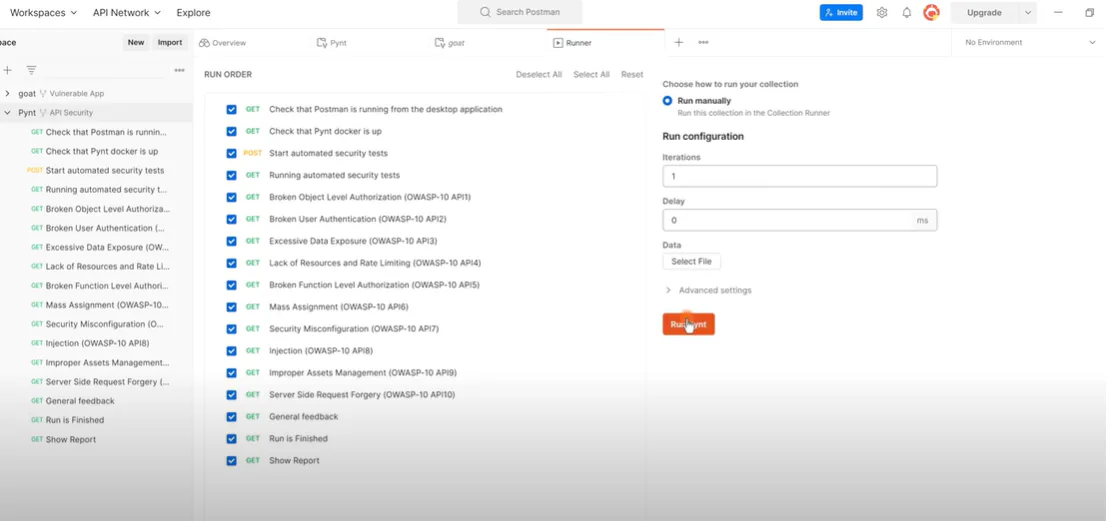Viewport: 1117px width, 521px height.
Task: Open the Upgrade dropdown arrow
Action: tap(1027, 13)
